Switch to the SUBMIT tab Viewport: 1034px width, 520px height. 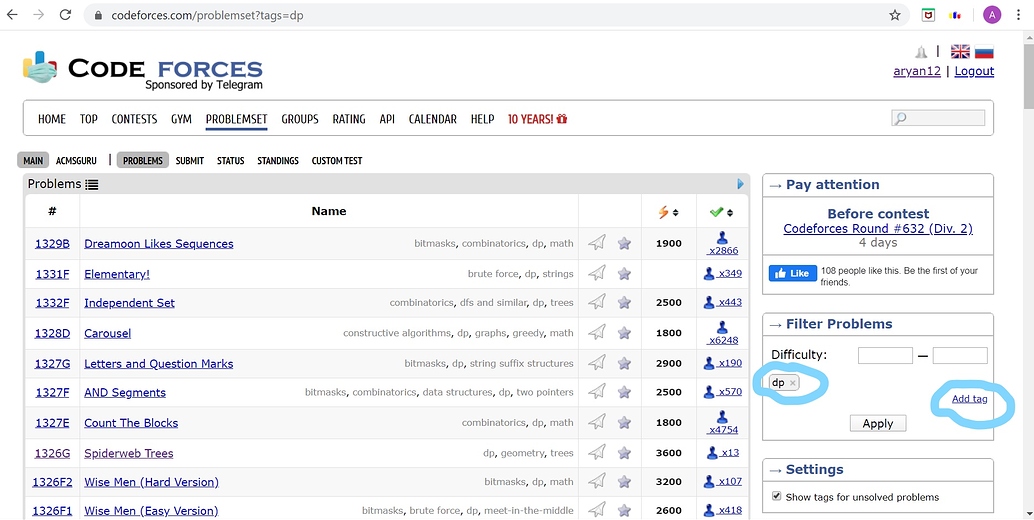(x=189, y=161)
